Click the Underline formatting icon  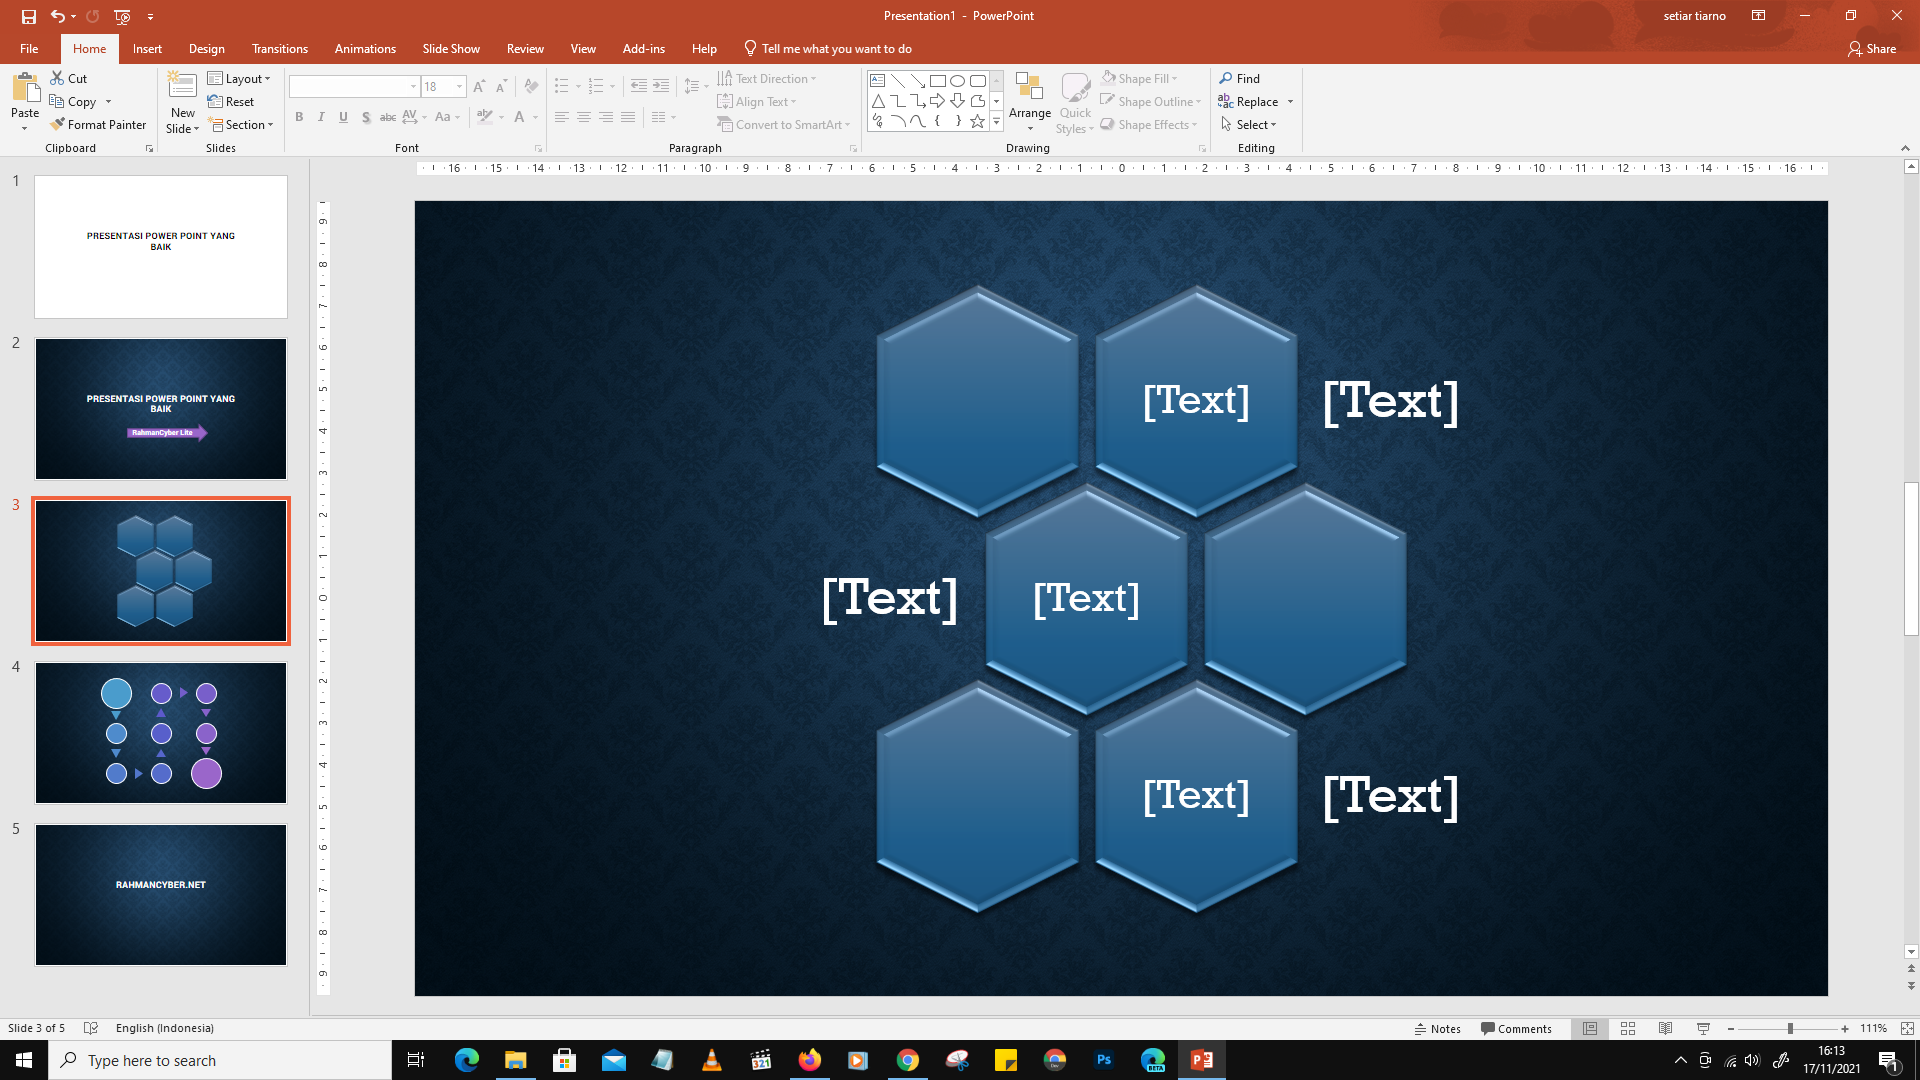(343, 117)
